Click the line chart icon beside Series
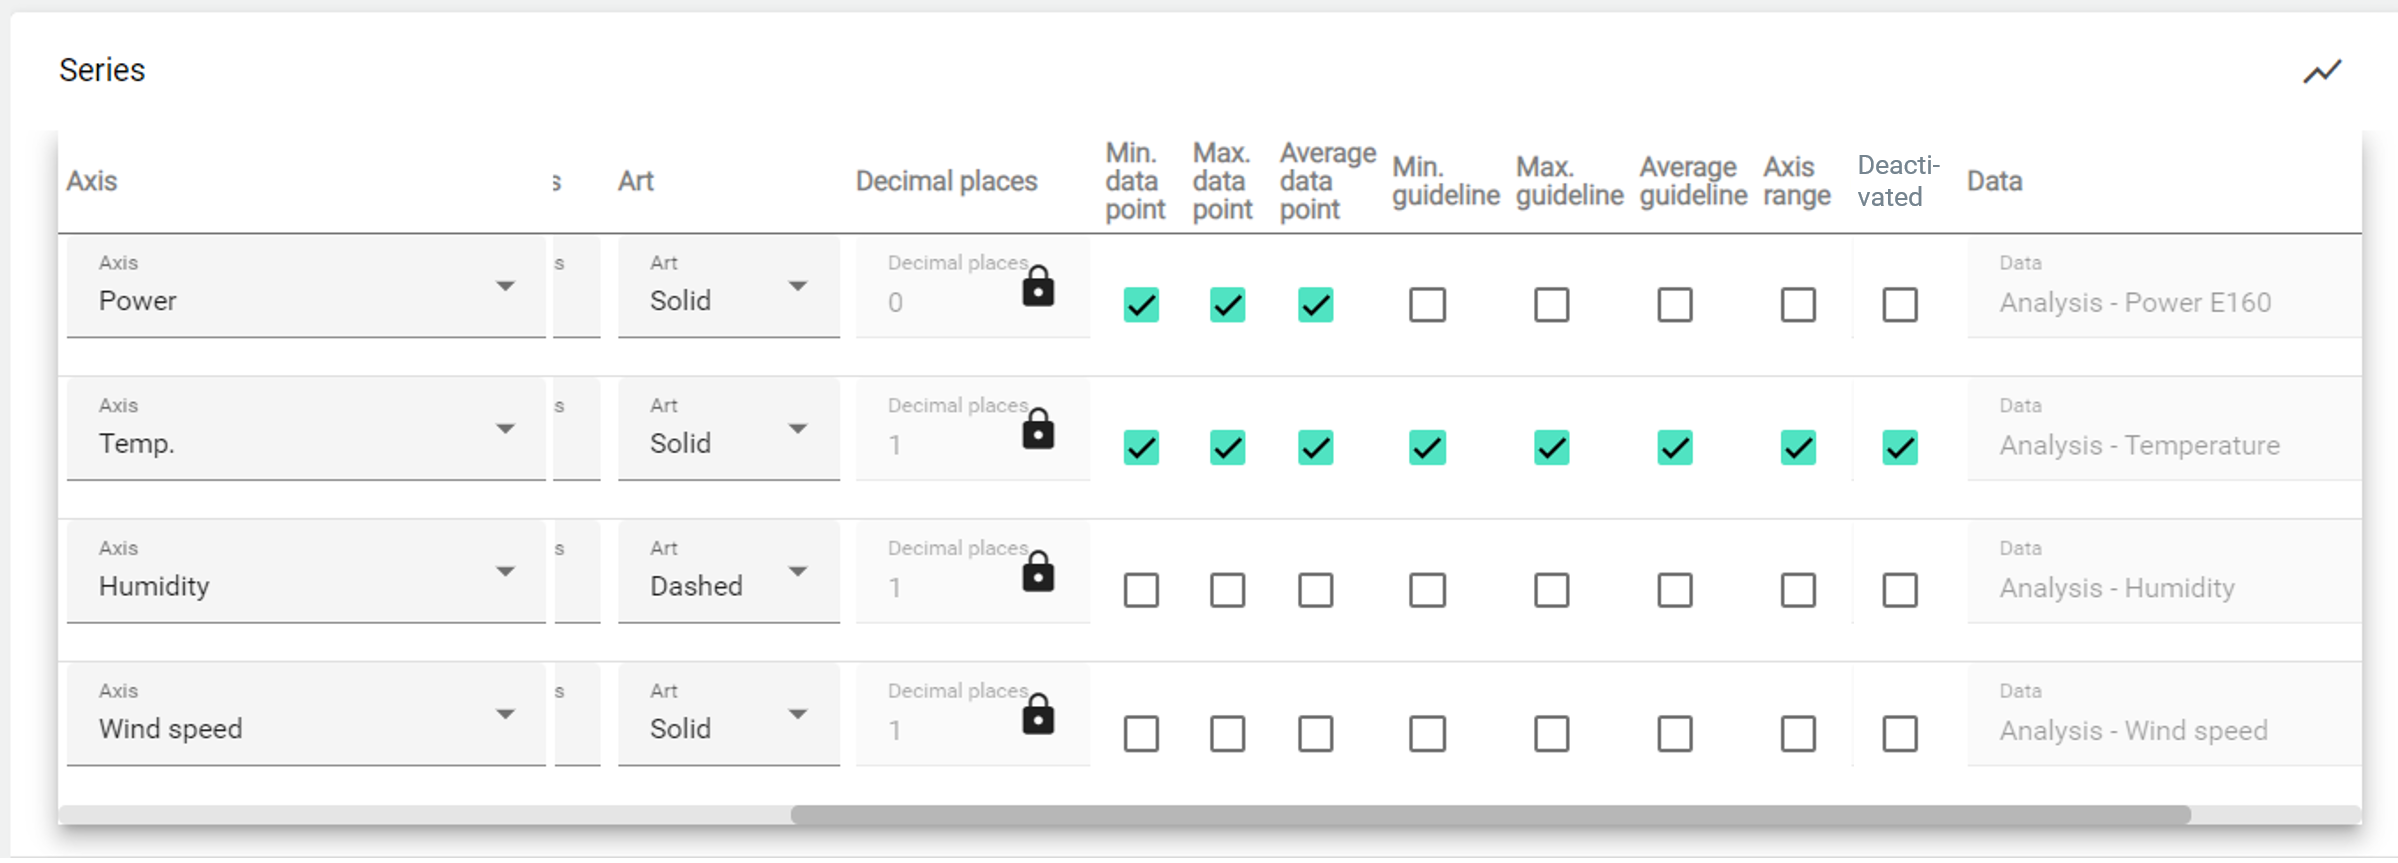 point(2322,72)
